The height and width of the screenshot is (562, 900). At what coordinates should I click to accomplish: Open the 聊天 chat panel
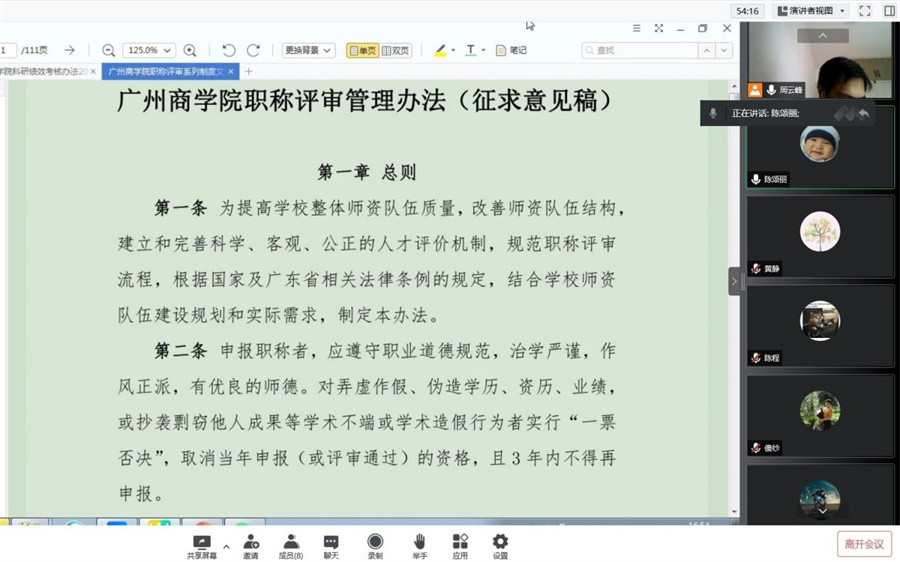(330, 546)
